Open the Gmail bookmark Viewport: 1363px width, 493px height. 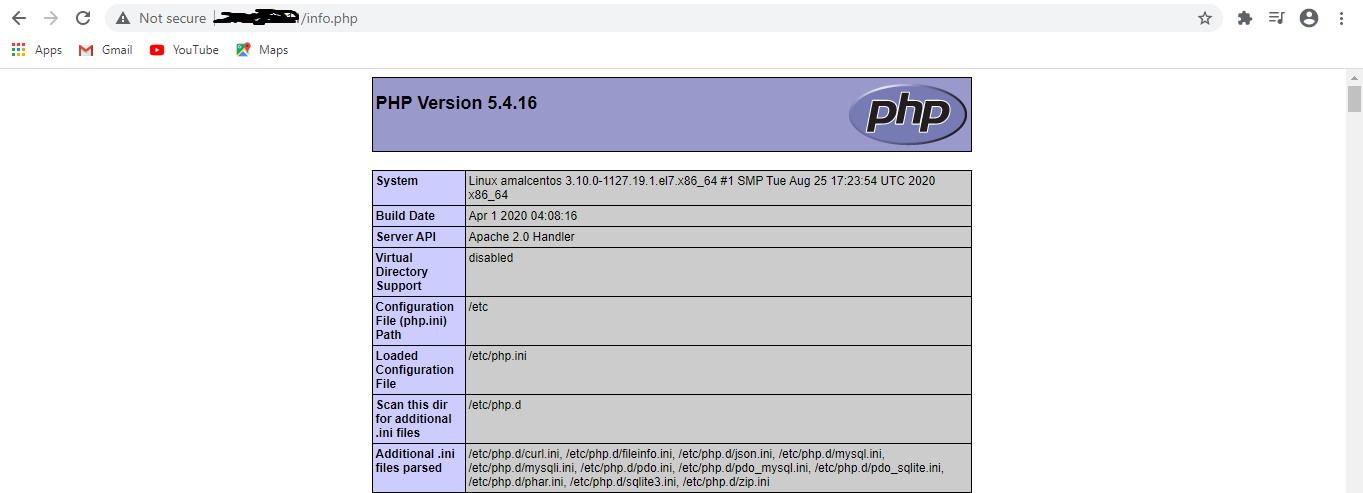(106, 50)
